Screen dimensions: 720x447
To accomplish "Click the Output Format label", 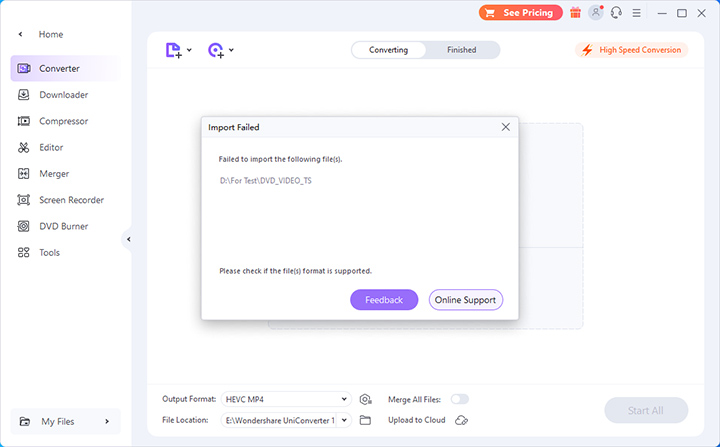I will pos(189,399).
